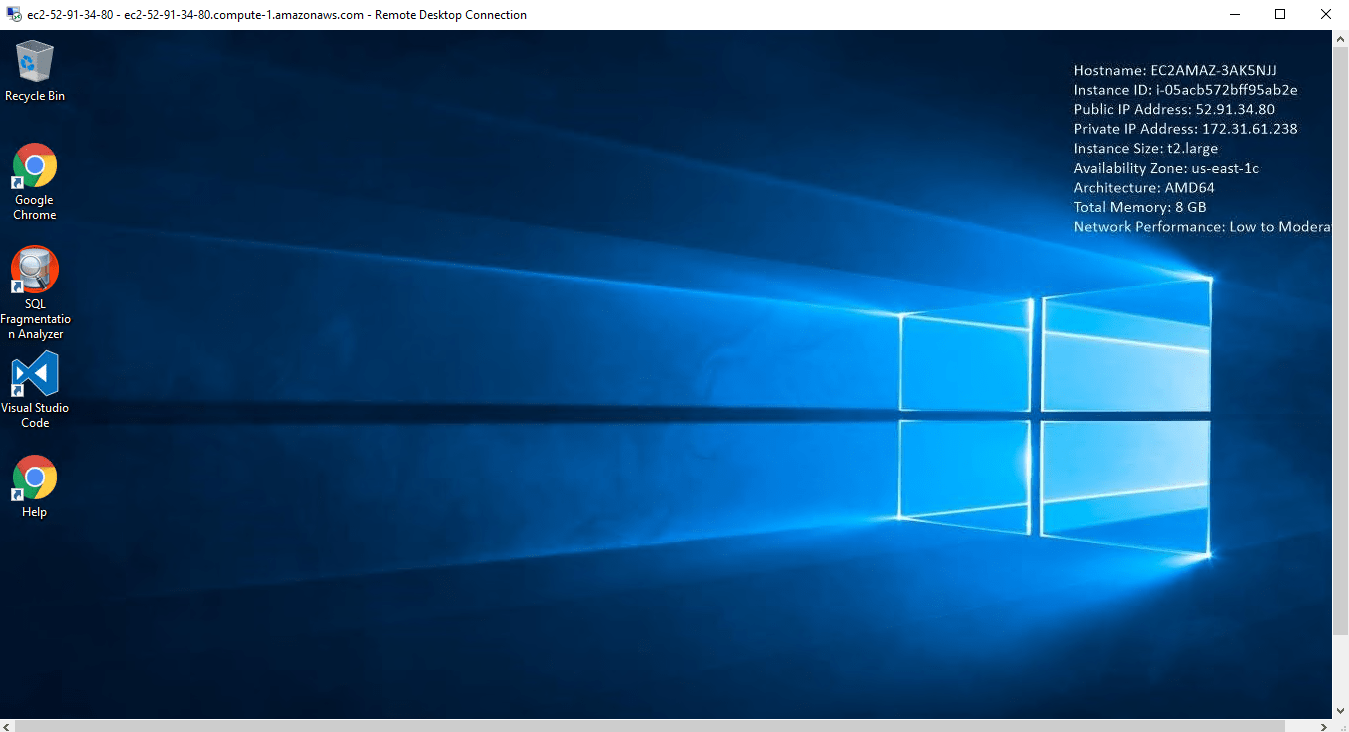1349x732 pixels.
Task: Close the Remote Desktop Connection window
Action: click(1326, 15)
